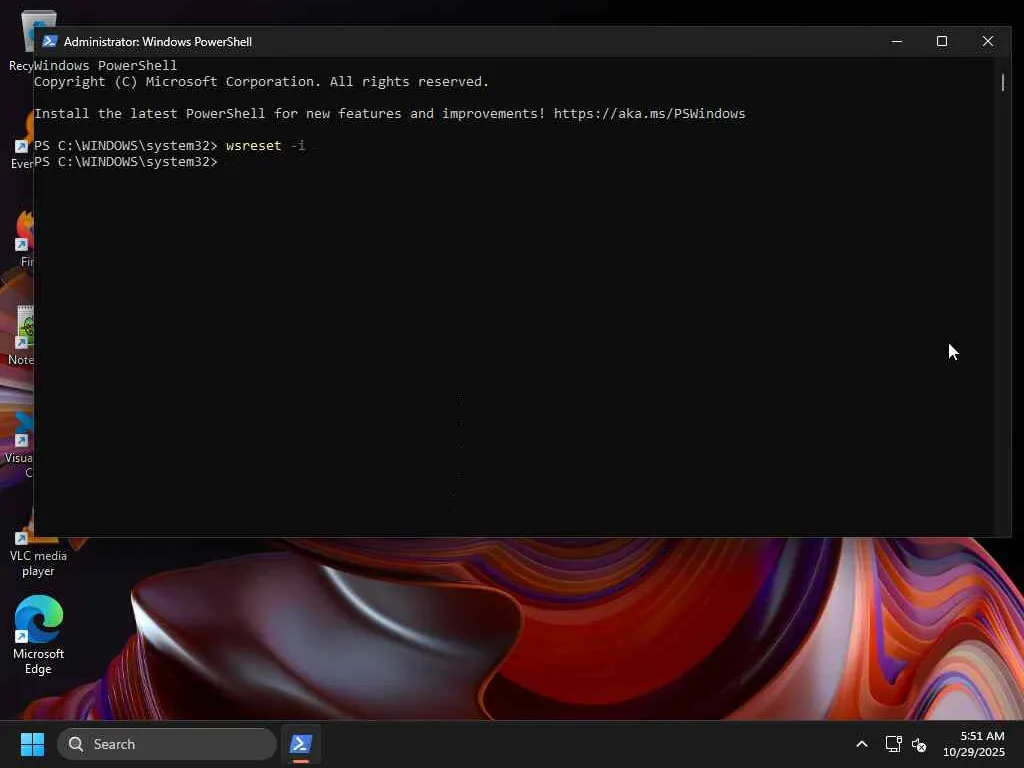Minimize the PowerShell window

point(897,41)
